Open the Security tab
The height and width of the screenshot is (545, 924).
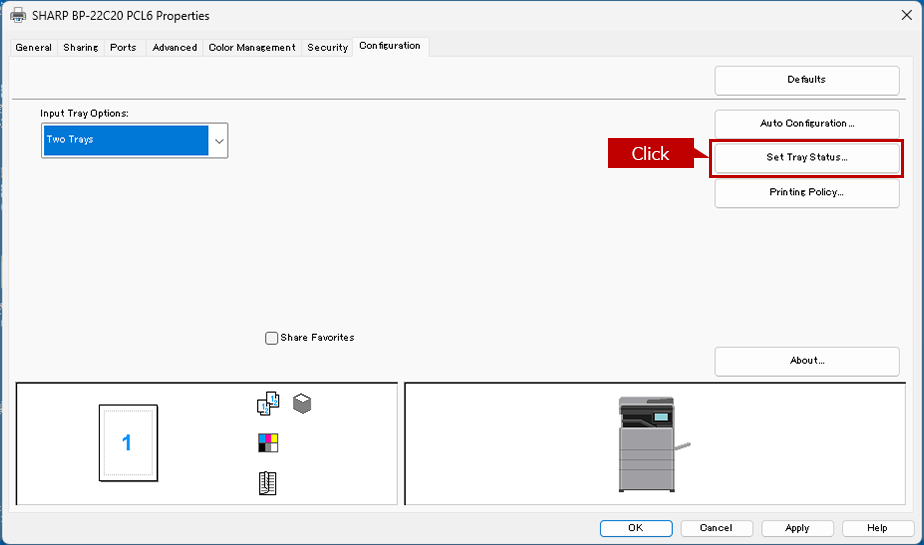328,48
